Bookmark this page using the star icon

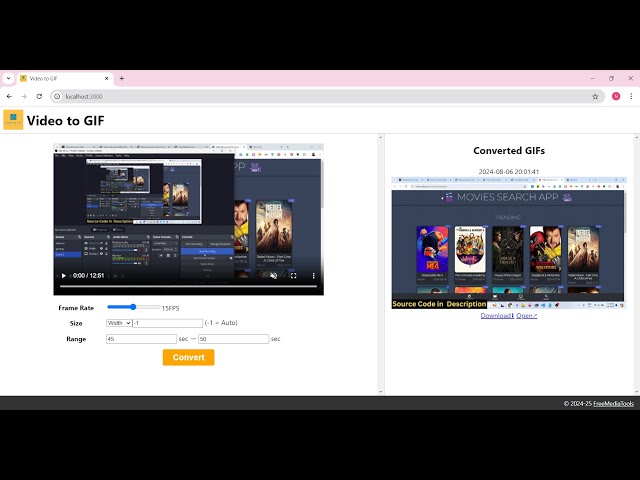click(x=595, y=96)
